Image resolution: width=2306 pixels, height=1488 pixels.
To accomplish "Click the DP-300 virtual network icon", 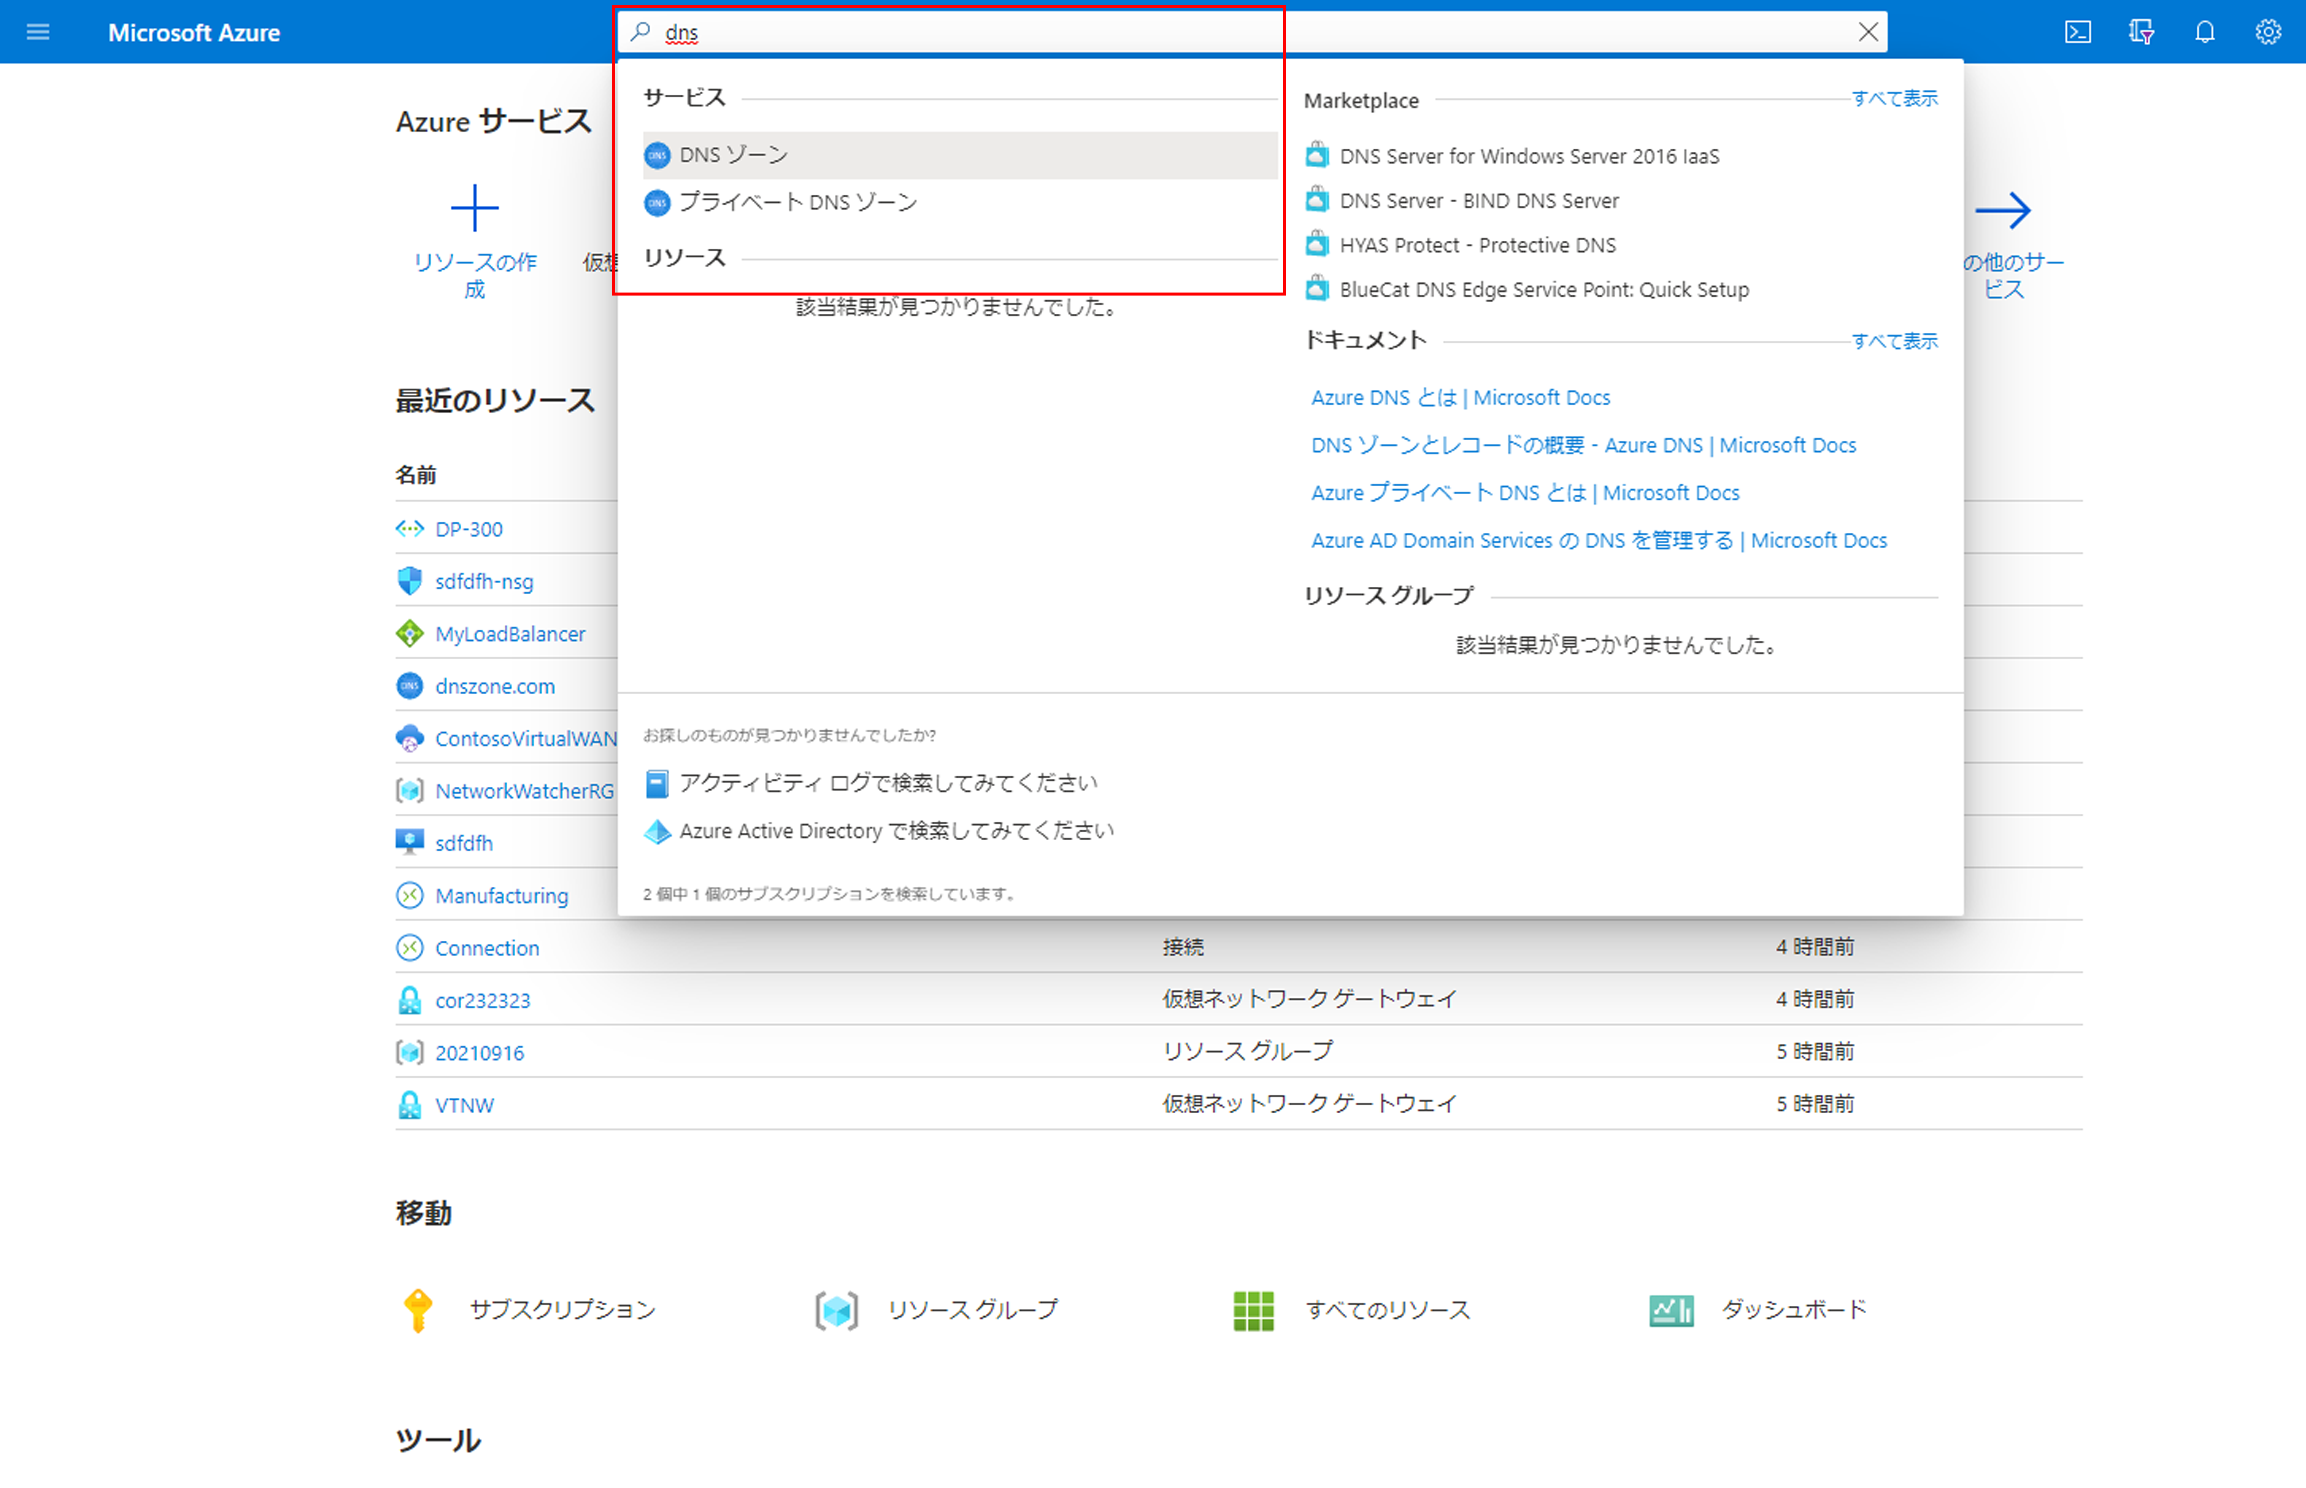I will (410, 529).
